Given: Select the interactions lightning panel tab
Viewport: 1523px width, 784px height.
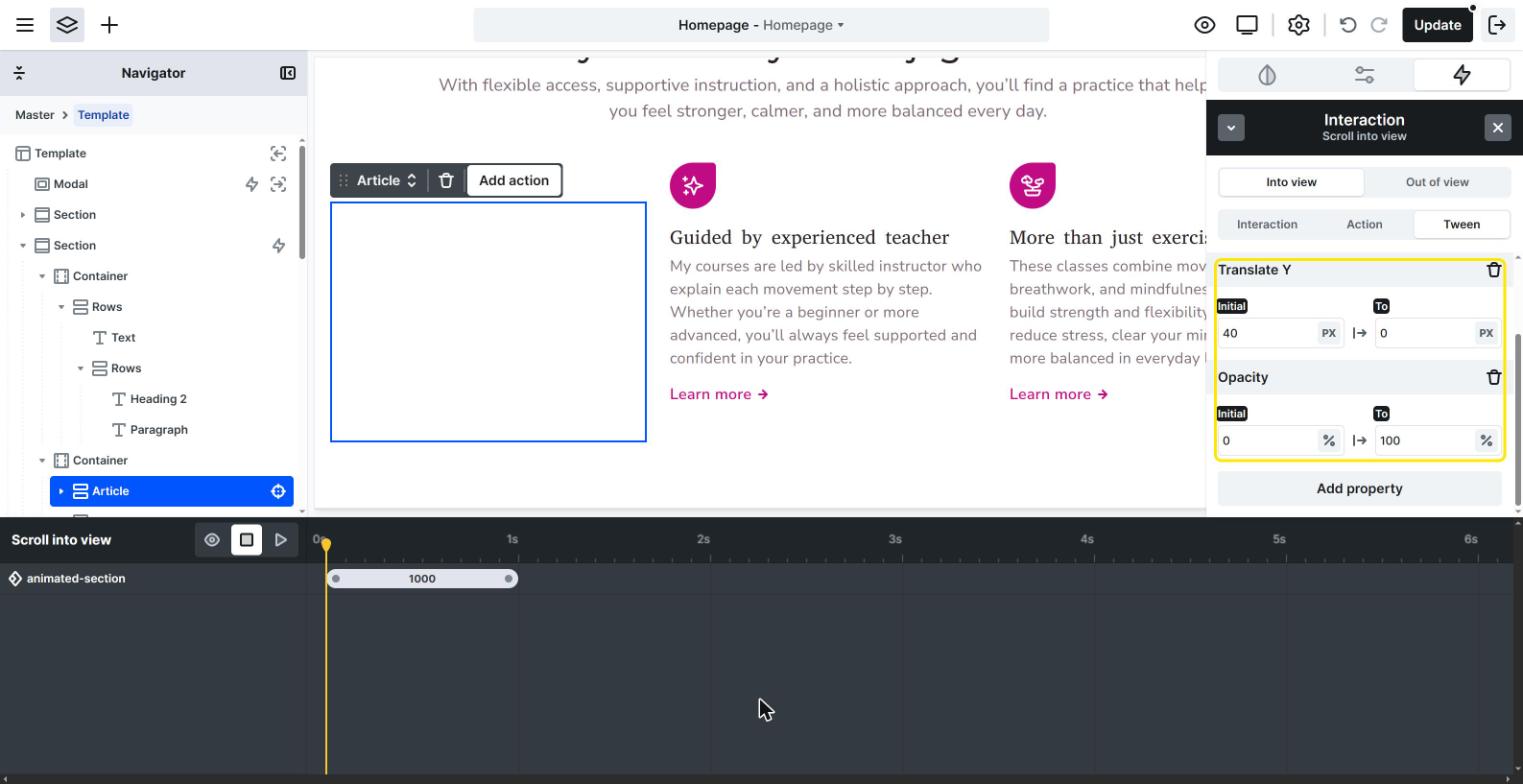Looking at the screenshot, I should pos(1462,75).
